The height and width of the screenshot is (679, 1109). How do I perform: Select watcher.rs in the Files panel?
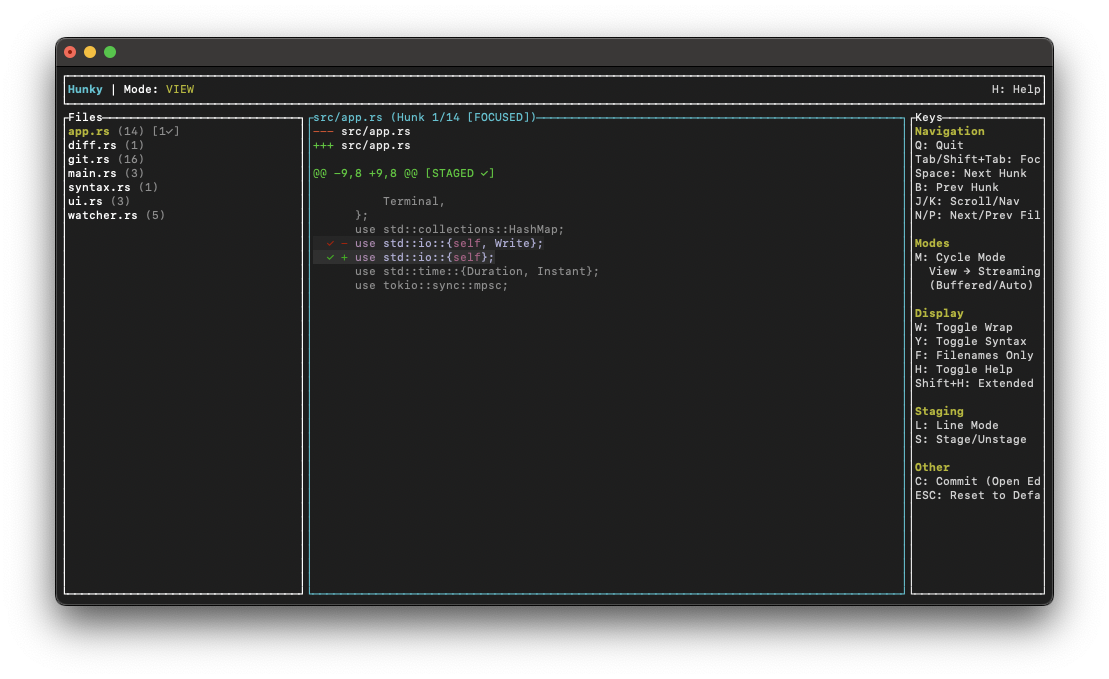[x=103, y=215]
